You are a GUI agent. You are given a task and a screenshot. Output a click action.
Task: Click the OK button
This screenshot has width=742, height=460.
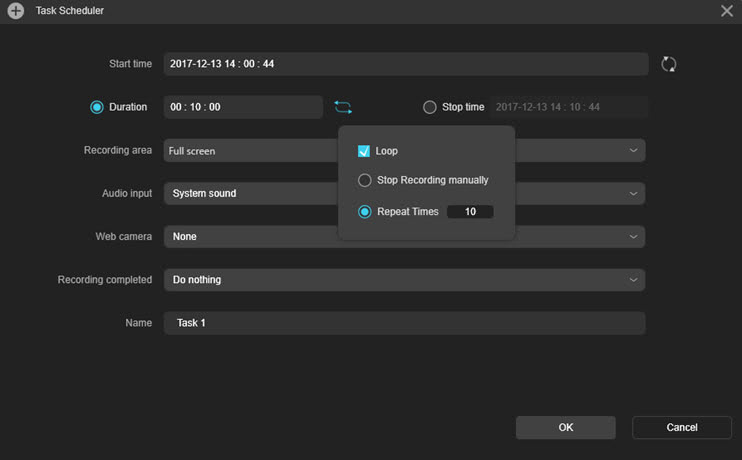(565, 427)
